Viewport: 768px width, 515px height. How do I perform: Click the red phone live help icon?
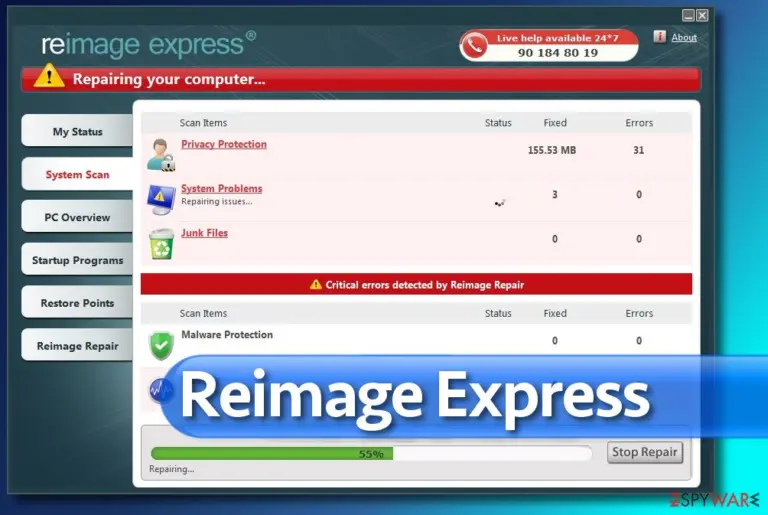pyautogui.click(x=474, y=46)
